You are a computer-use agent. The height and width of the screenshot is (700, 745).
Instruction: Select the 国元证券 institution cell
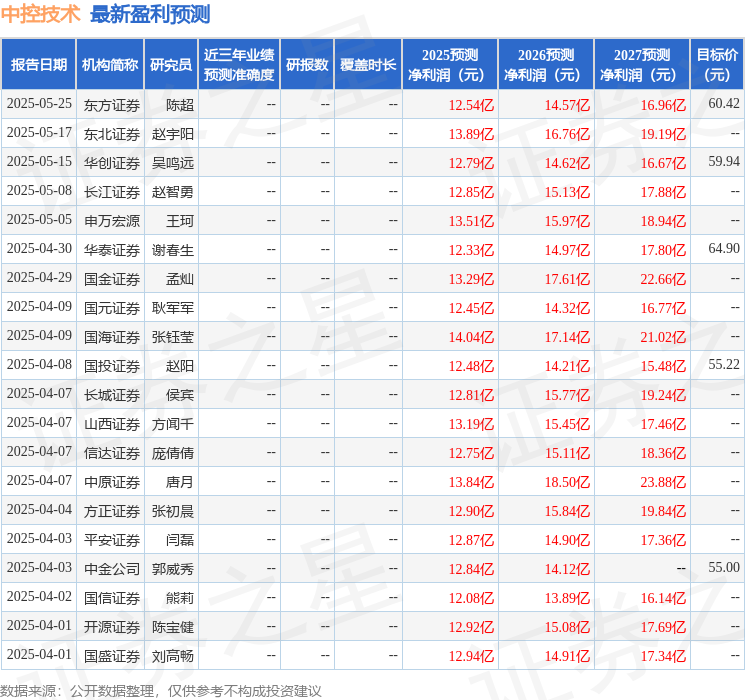click(x=112, y=308)
